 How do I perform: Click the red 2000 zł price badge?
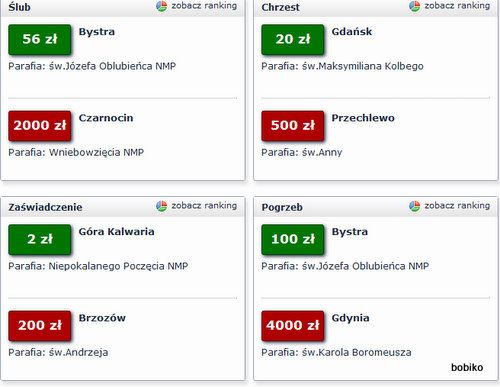pos(40,126)
